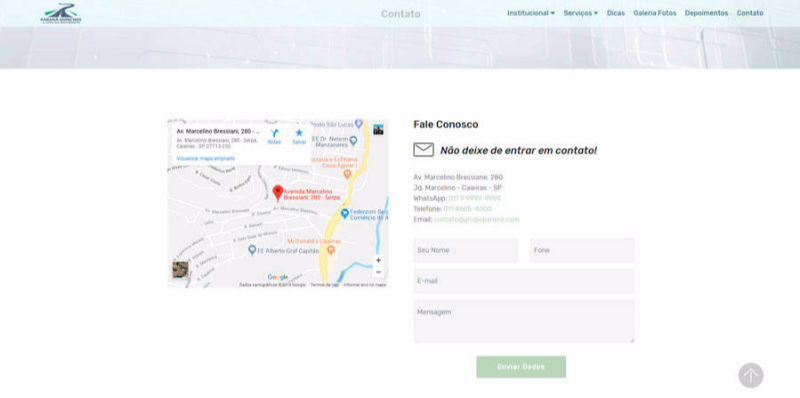Open the Galeria Fotos menu item
The height and width of the screenshot is (398, 800).
(x=655, y=13)
